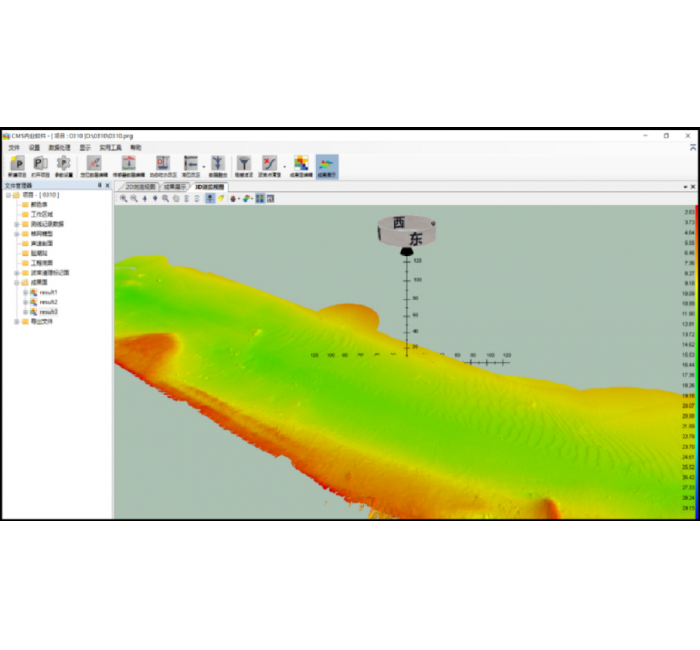700x650 pixels.
Task: Open the parameter settings gear icon
Action: tap(63, 164)
